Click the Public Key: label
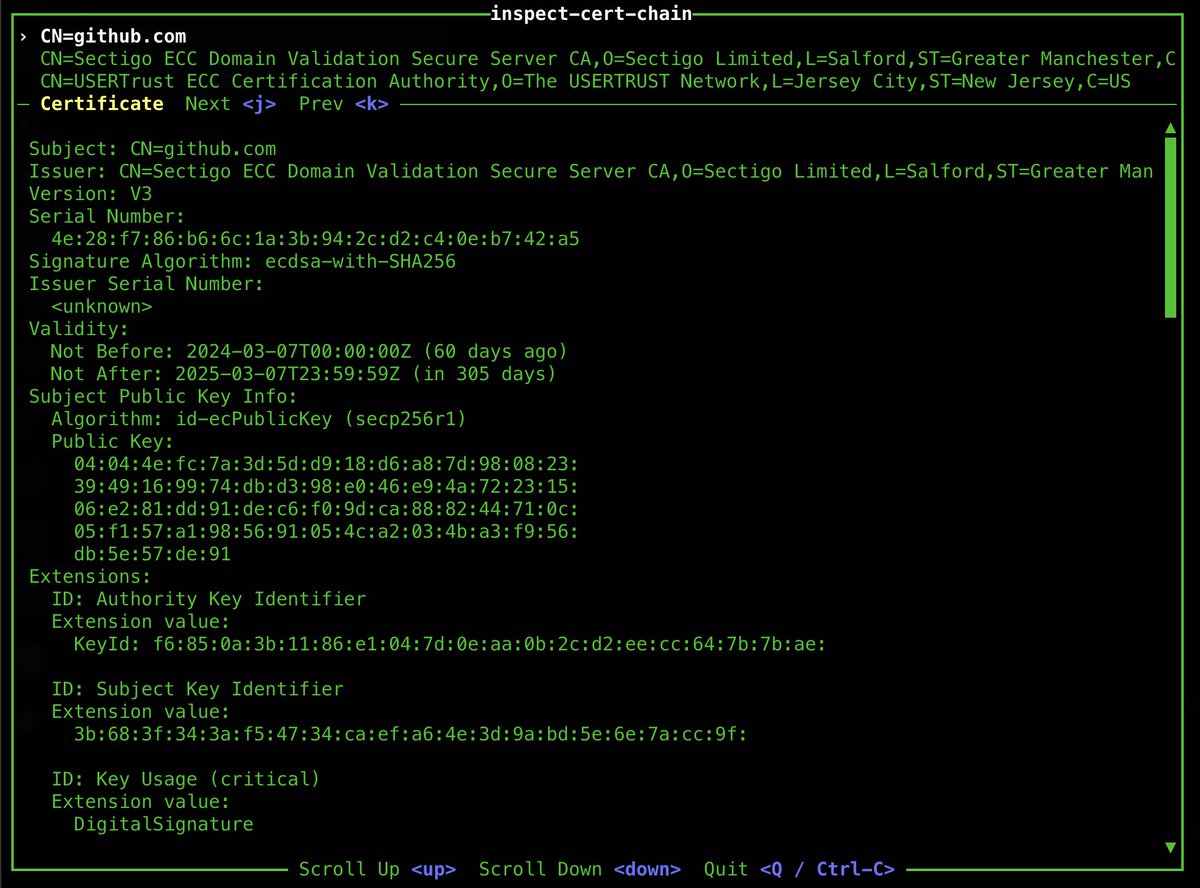Viewport: 1200px width, 888px height. click(x=113, y=441)
